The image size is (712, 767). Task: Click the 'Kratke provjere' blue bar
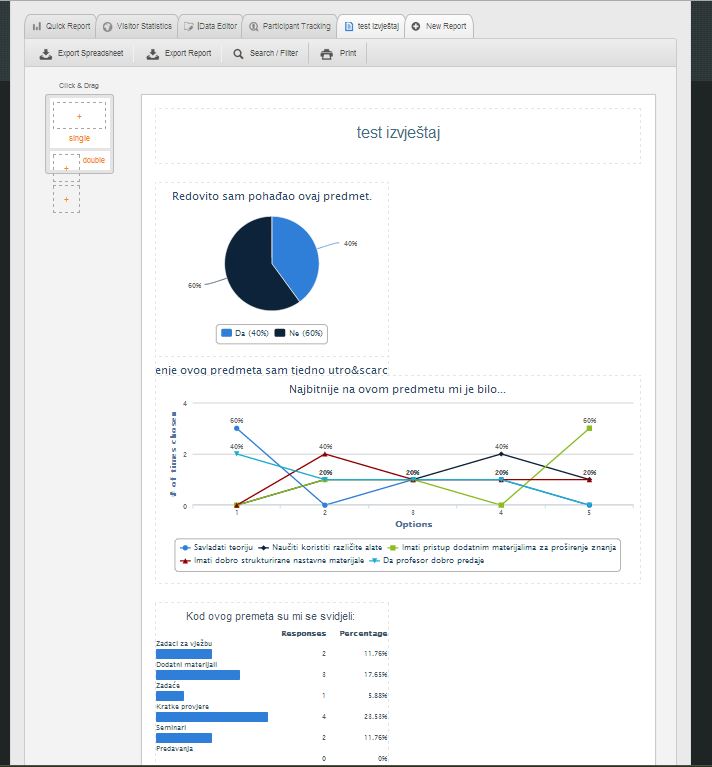point(212,716)
